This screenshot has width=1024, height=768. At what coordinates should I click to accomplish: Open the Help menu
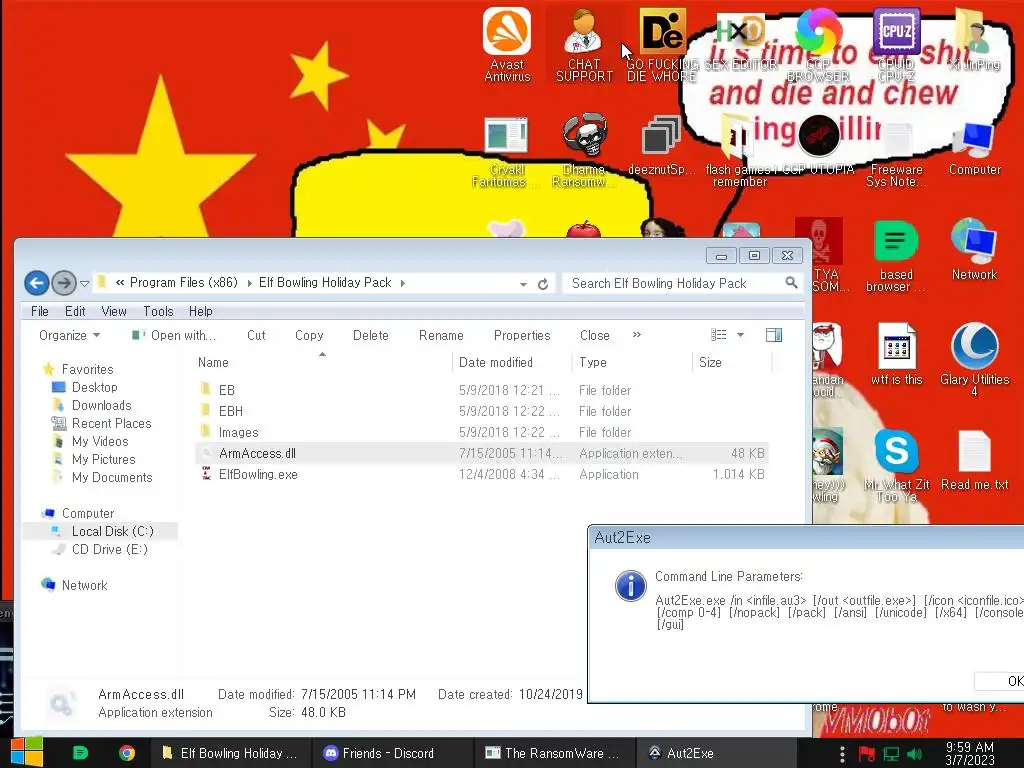200,312
